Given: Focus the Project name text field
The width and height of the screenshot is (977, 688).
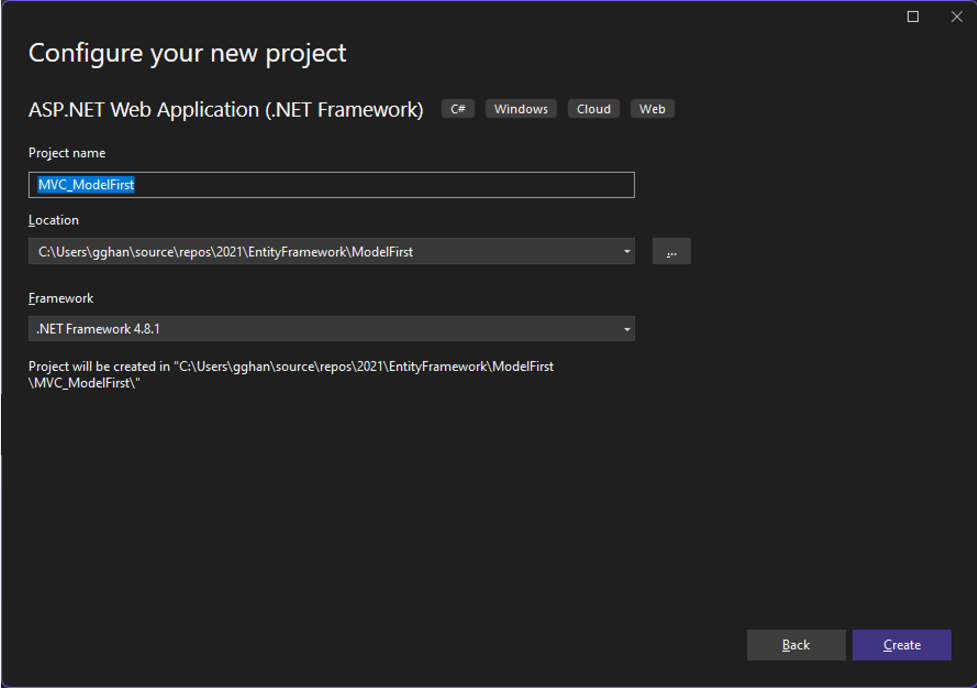Looking at the screenshot, I should pos(331,185).
